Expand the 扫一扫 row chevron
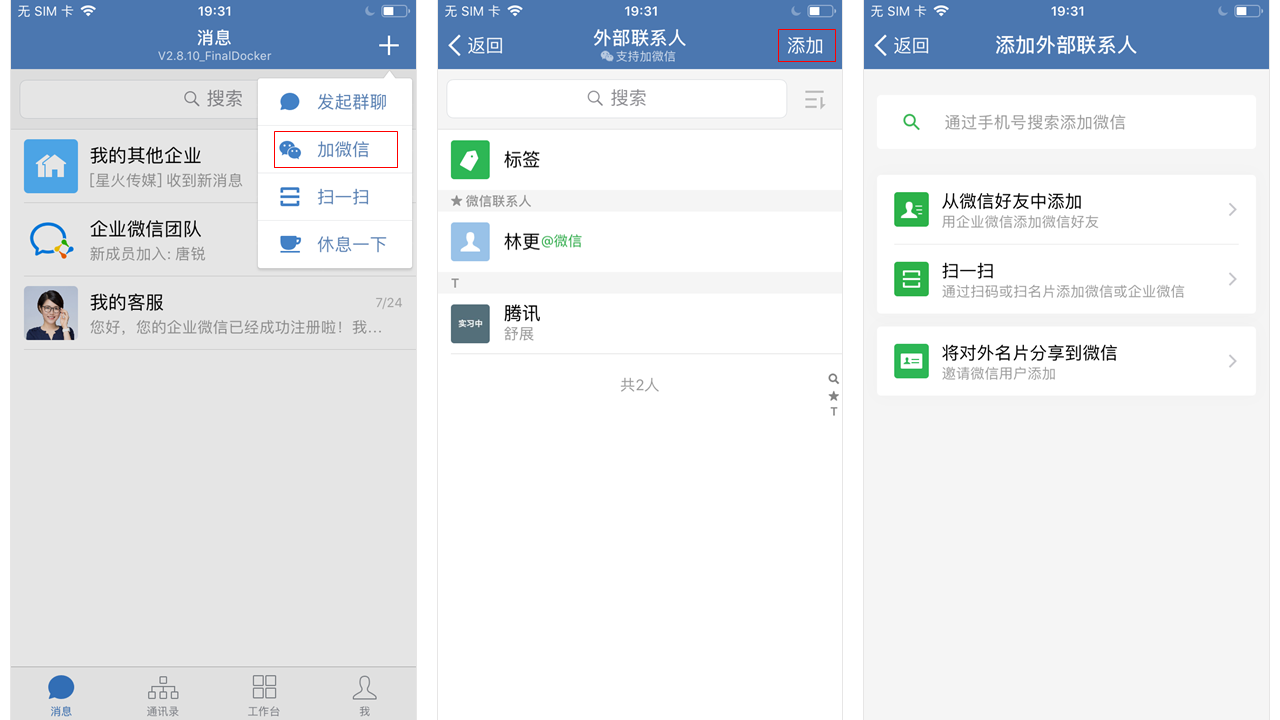 point(1232,279)
